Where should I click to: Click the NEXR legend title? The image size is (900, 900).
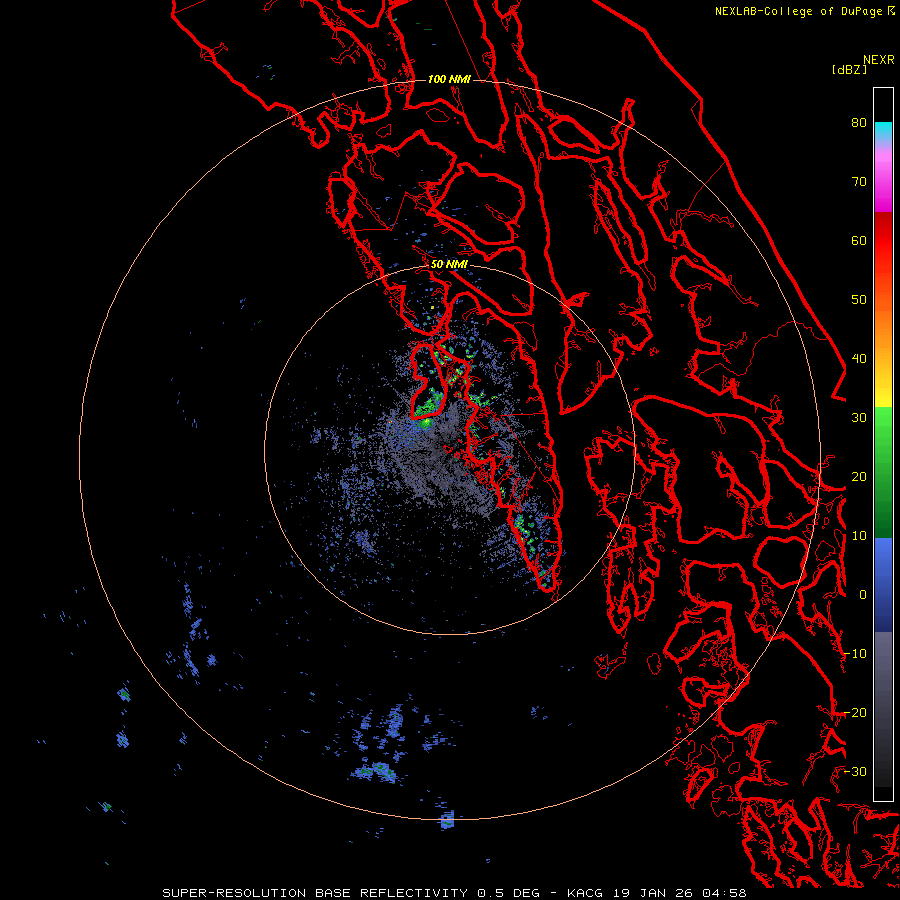(878, 60)
